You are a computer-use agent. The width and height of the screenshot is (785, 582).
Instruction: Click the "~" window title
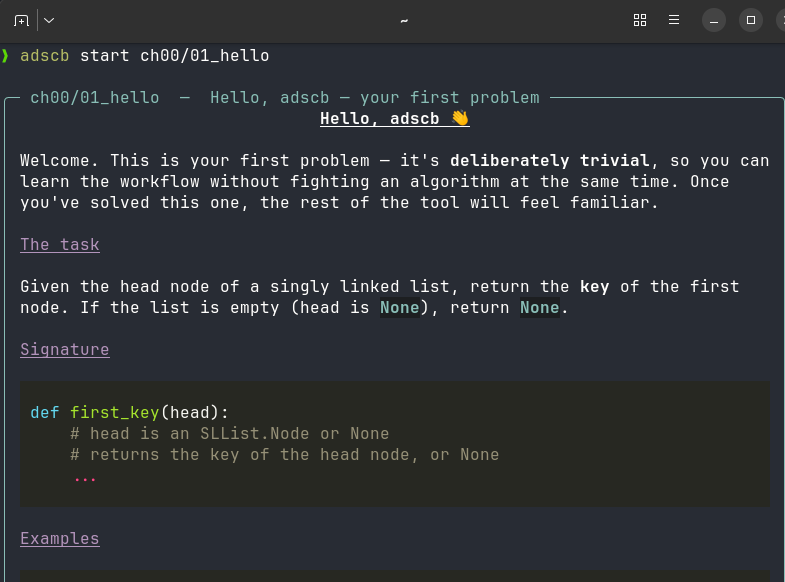[404, 20]
